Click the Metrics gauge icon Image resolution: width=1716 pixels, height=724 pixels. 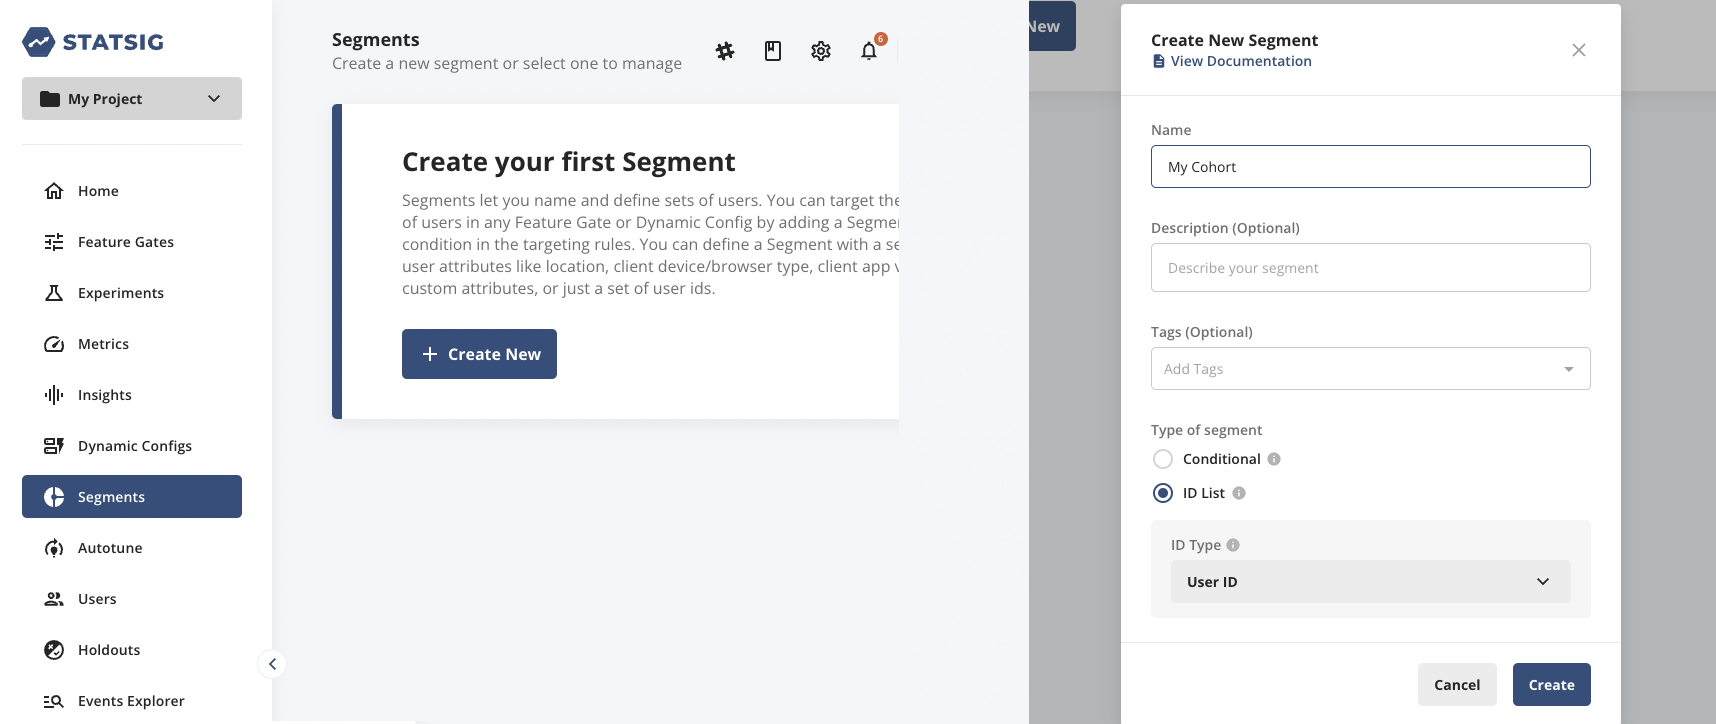[54, 344]
